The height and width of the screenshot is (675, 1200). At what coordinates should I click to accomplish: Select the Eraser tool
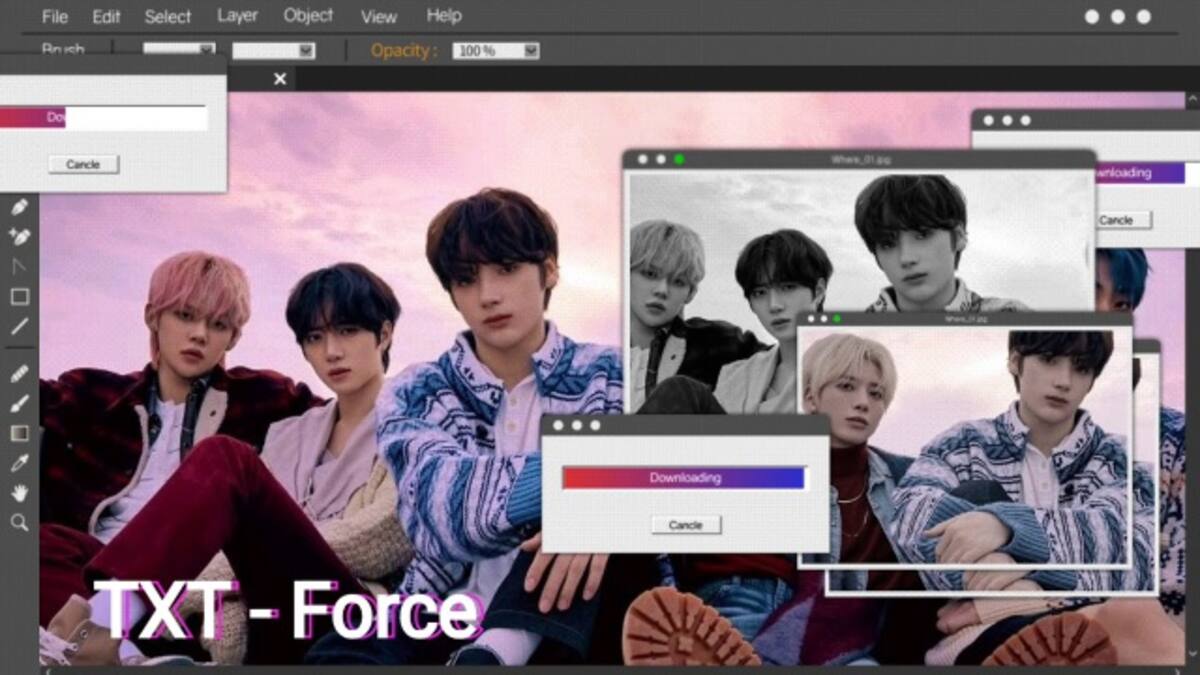pos(19,373)
